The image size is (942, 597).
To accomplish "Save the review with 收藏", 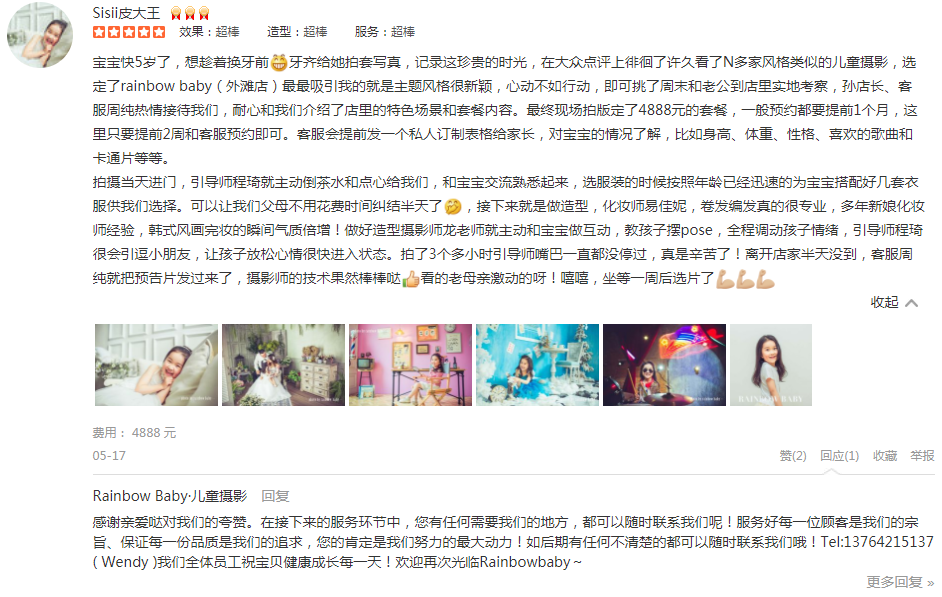I will click(885, 456).
